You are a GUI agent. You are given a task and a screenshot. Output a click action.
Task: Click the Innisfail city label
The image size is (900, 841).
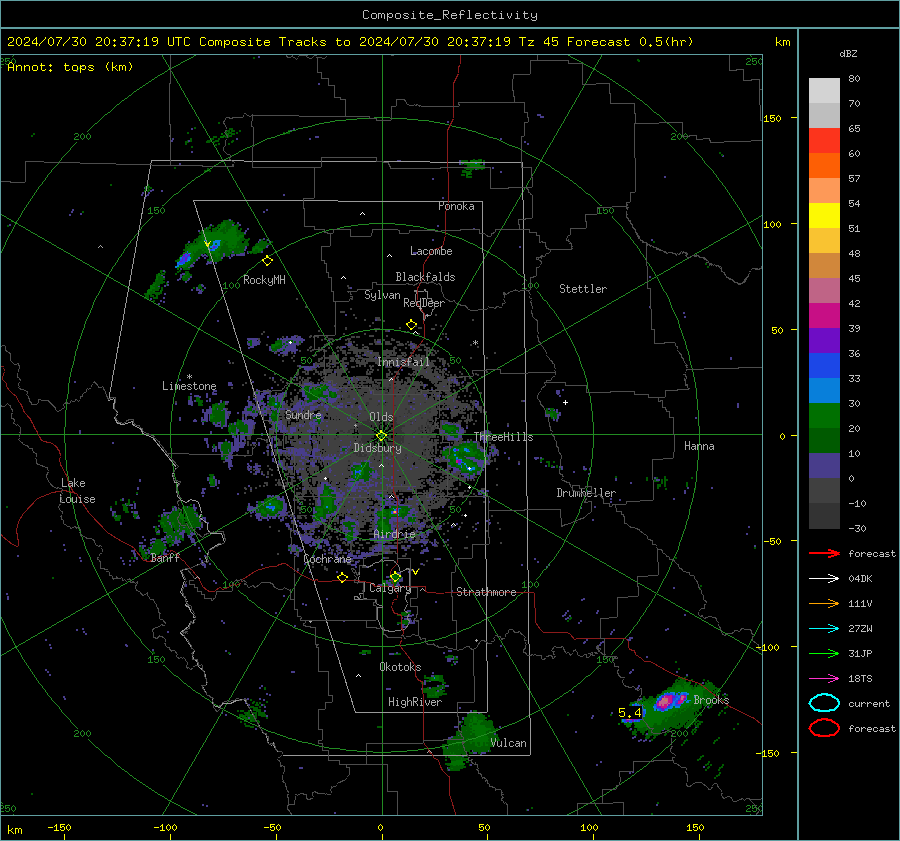pyautogui.click(x=404, y=362)
